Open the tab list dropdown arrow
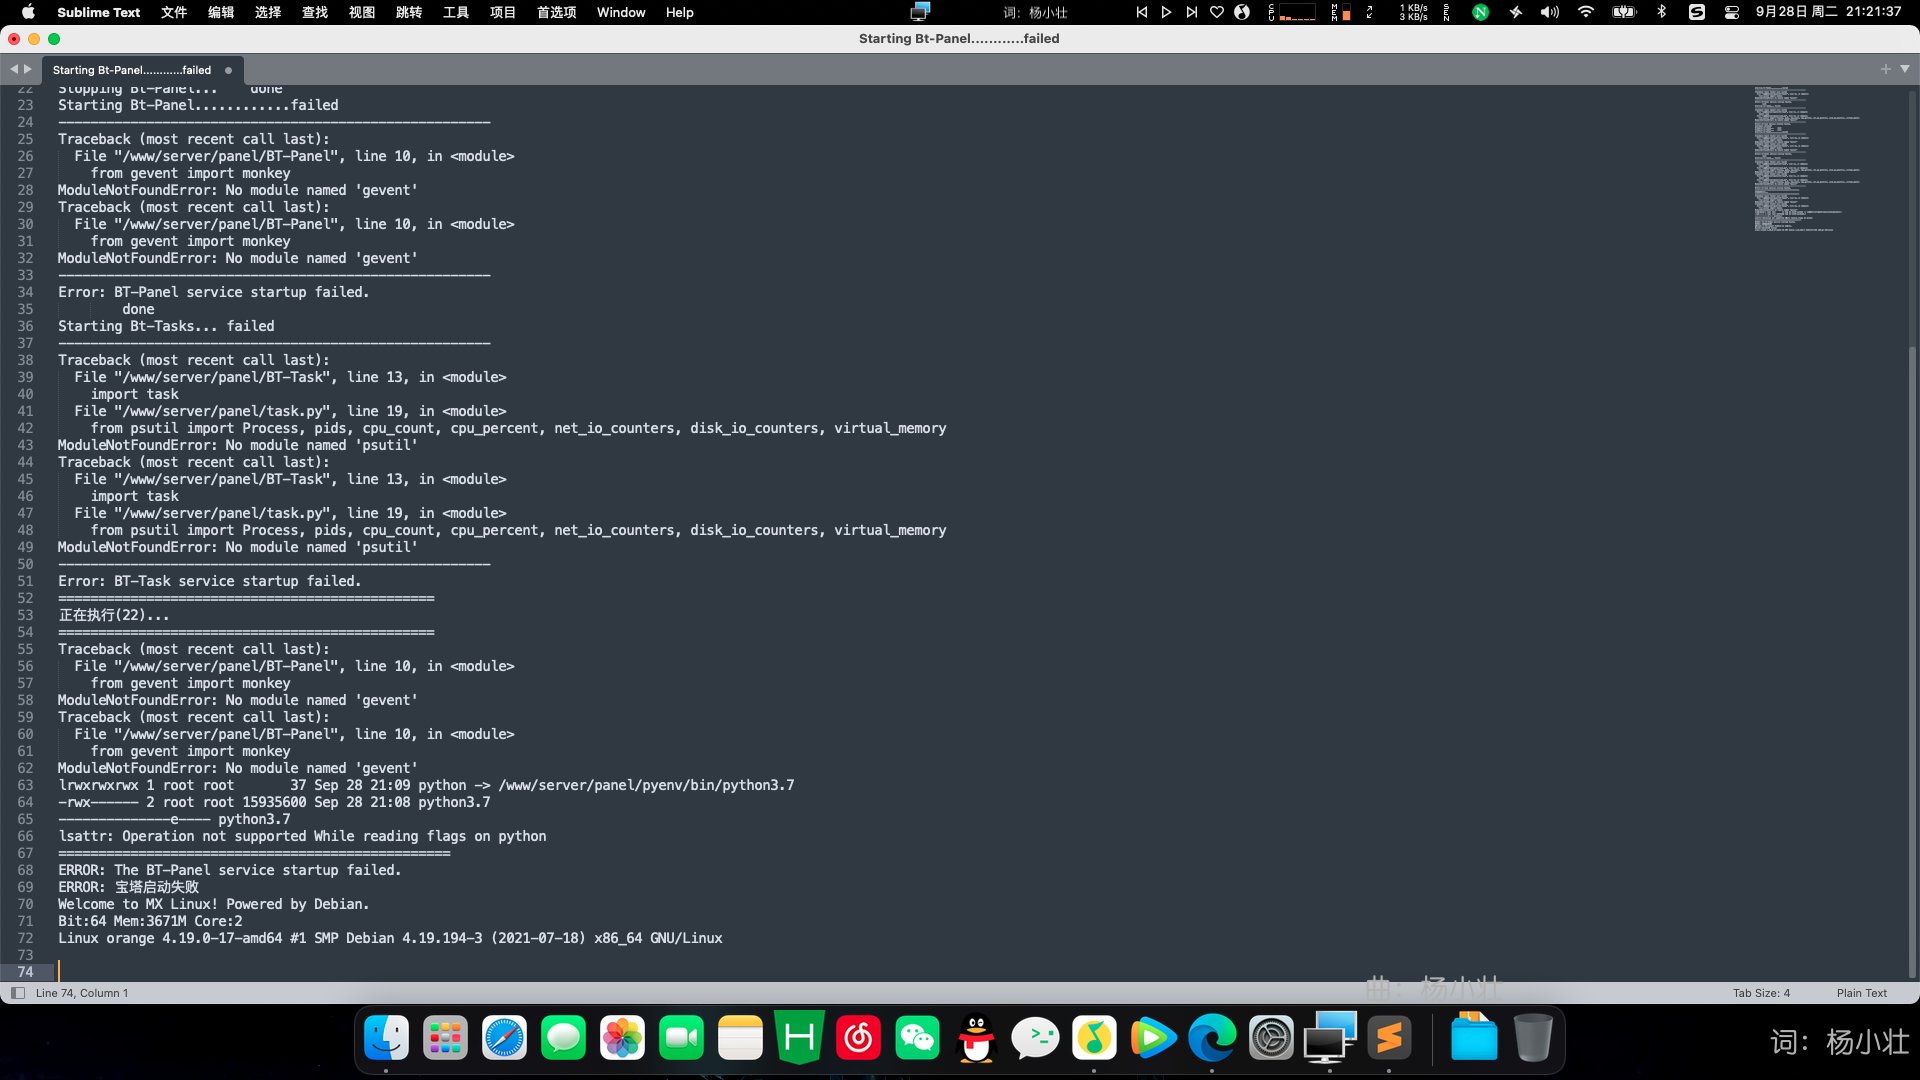Screen dimensions: 1920x1080 pos(1905,69)
